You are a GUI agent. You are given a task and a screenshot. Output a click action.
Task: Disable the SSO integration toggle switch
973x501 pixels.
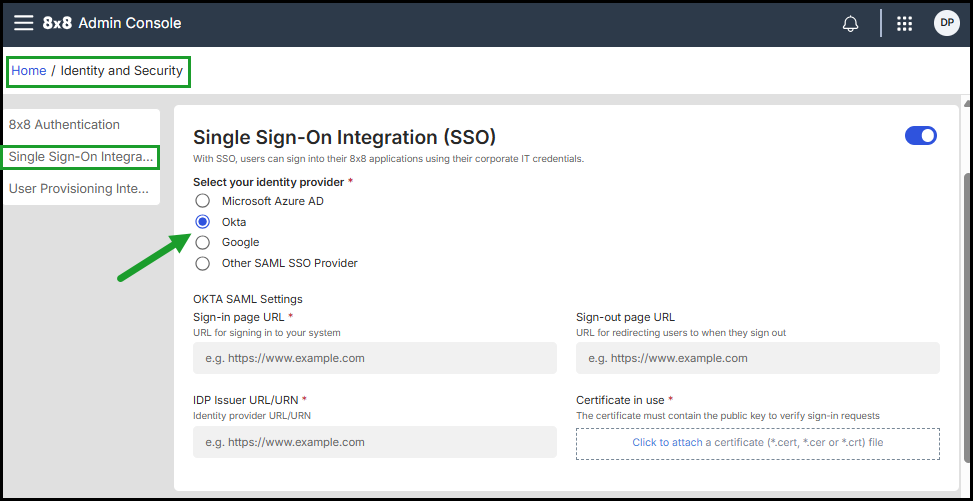click(x=920, y=135)
